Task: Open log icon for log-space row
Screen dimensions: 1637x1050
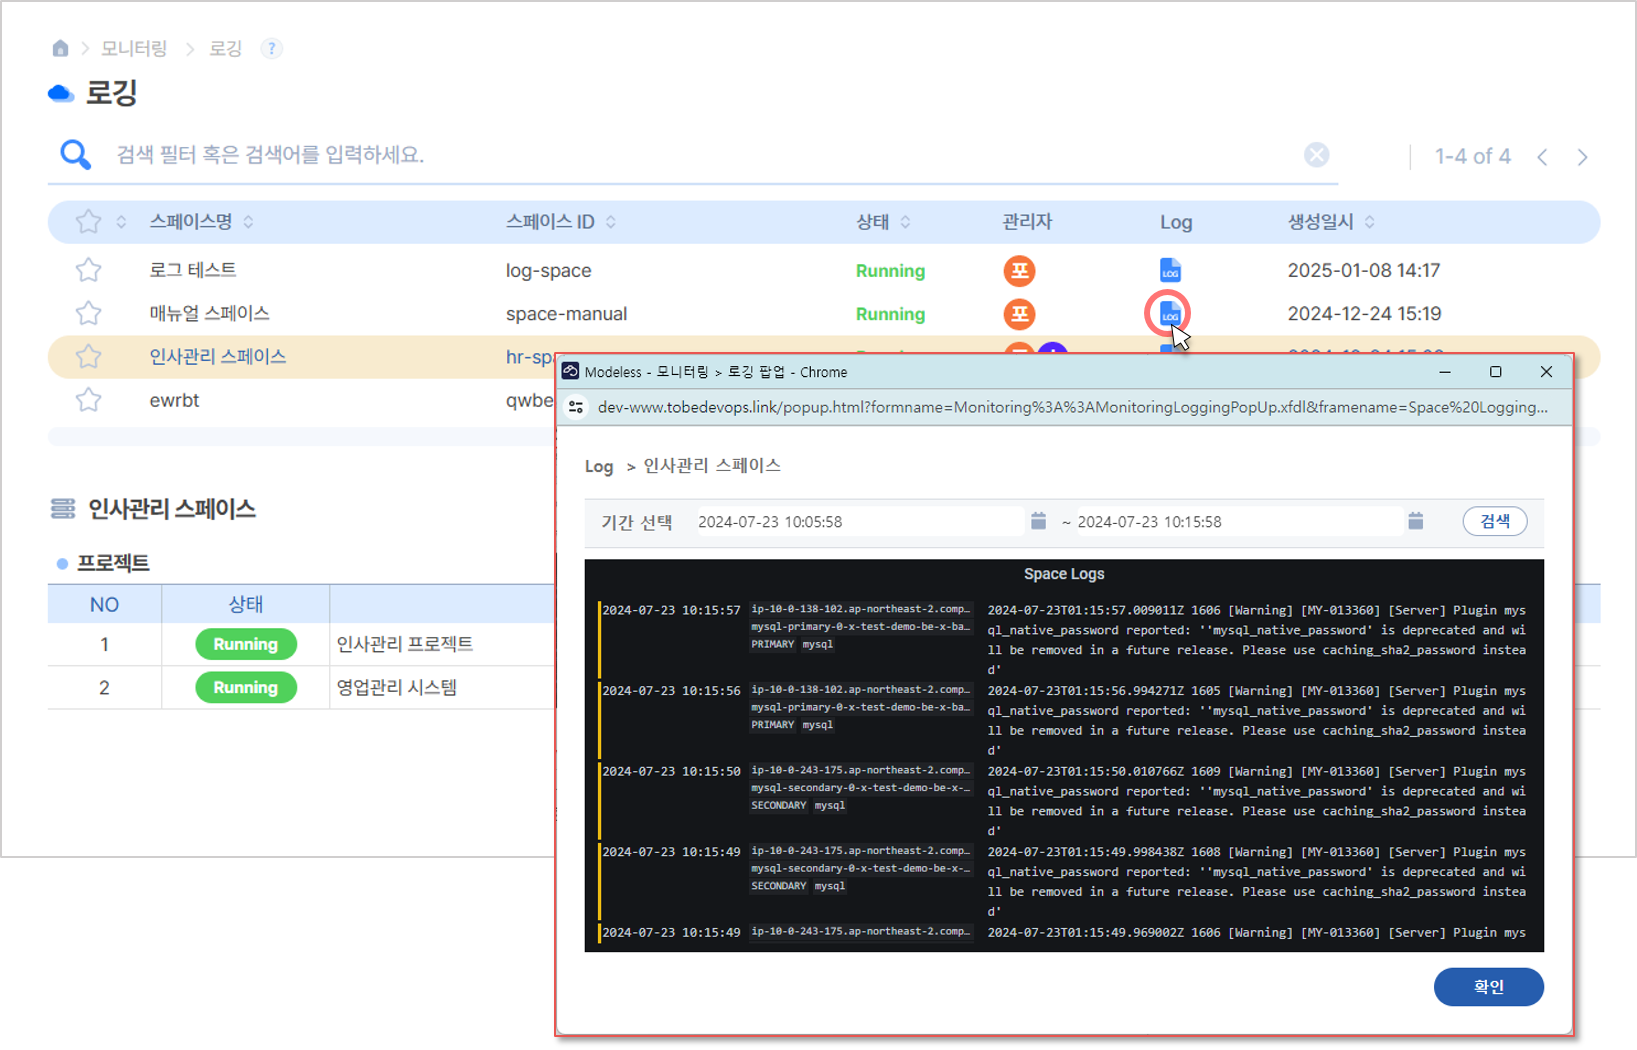Action: click(x=1170, y=270)
